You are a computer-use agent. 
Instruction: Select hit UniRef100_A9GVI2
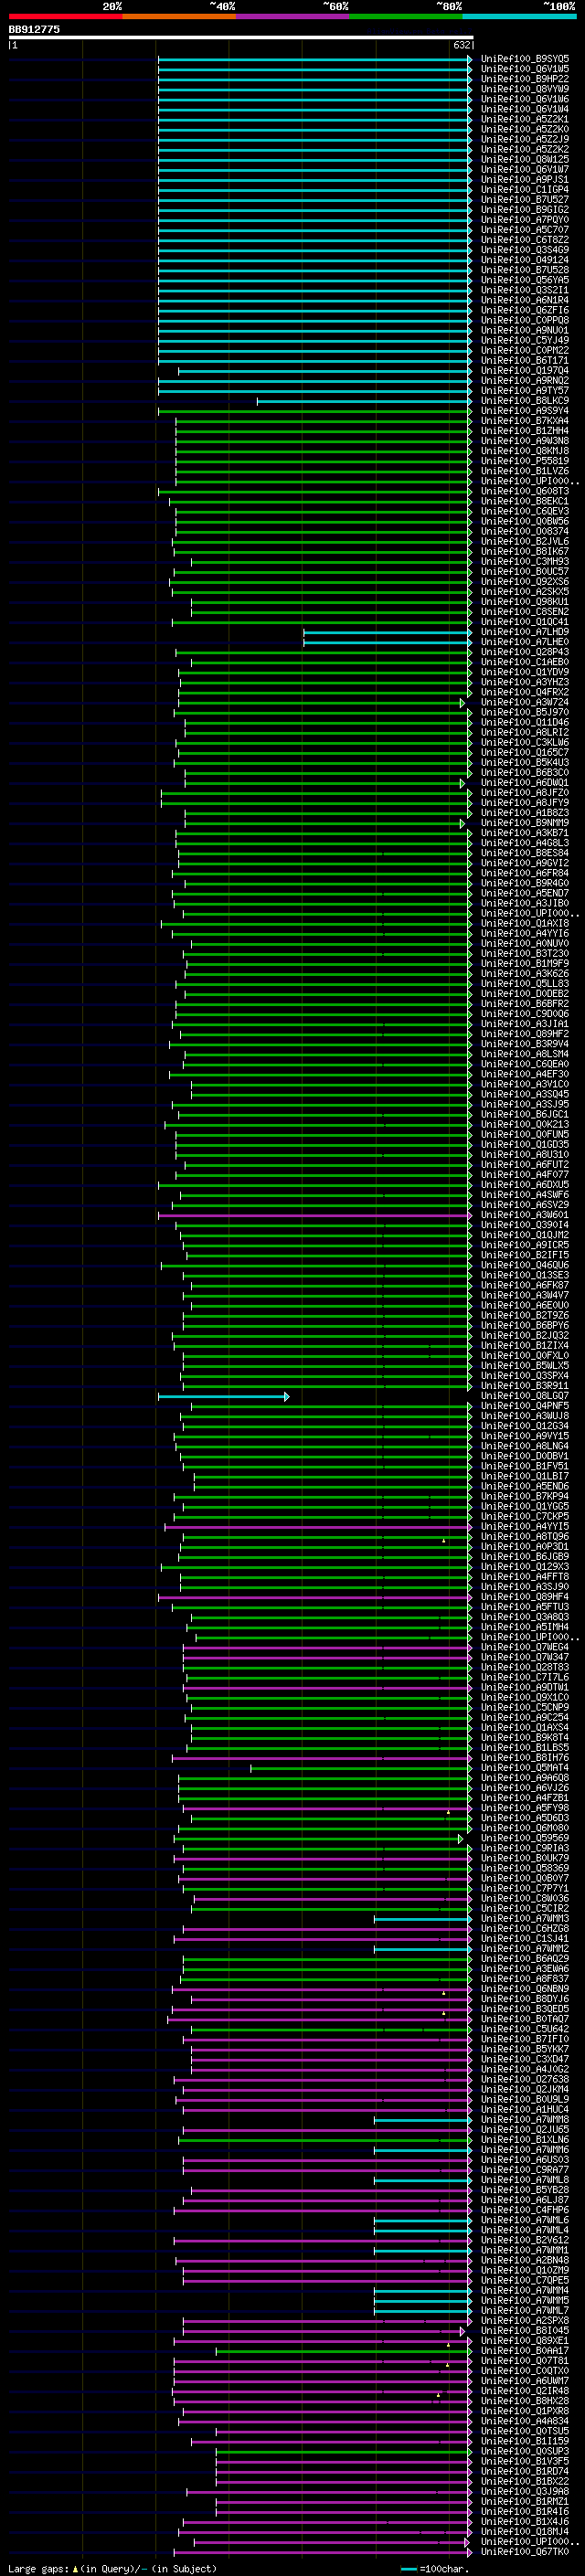(525, 863)
